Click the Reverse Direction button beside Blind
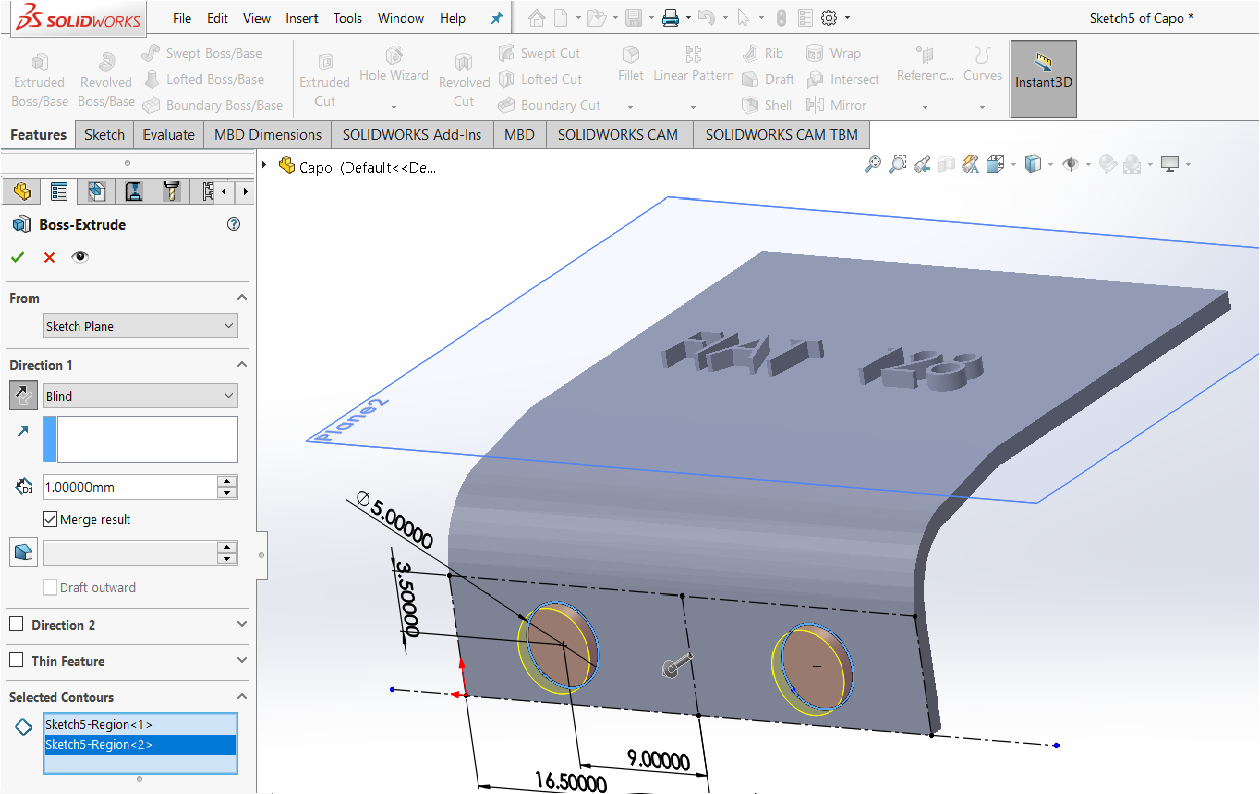 (23, 396)
